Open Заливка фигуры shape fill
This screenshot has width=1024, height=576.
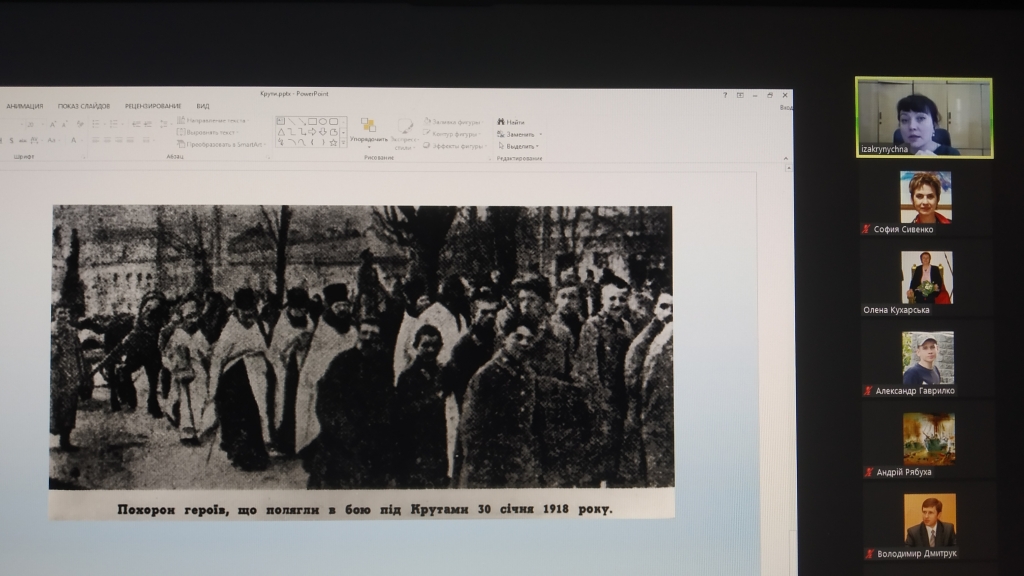[x=453, y=122]
